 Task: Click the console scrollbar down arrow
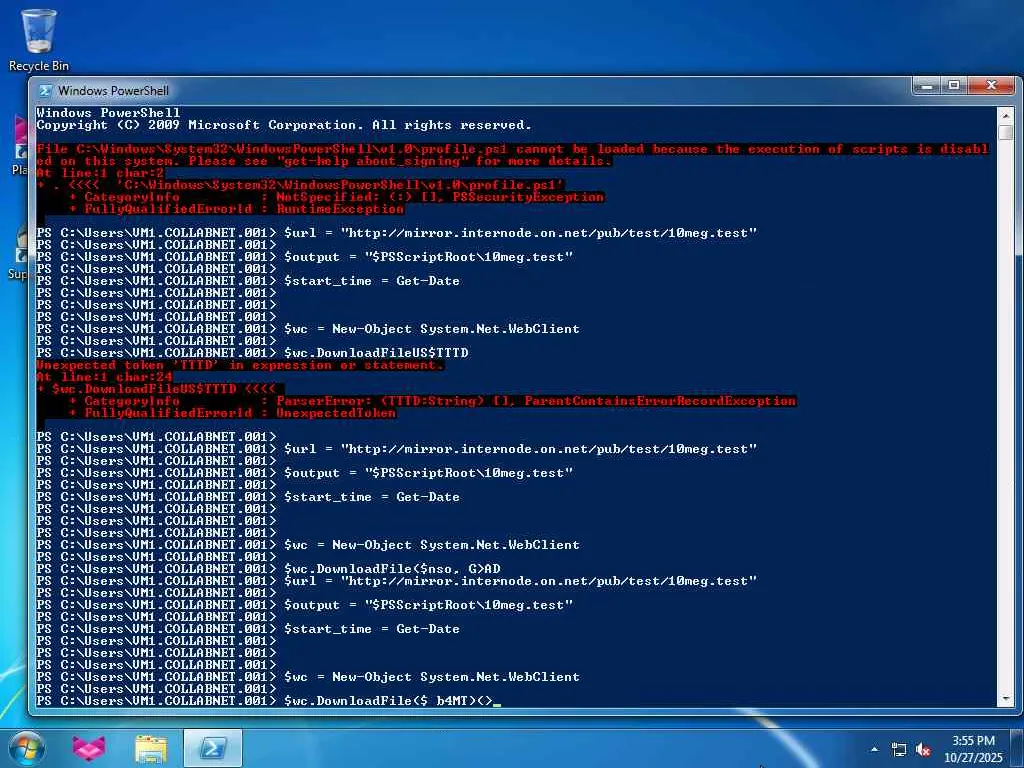1006,699
